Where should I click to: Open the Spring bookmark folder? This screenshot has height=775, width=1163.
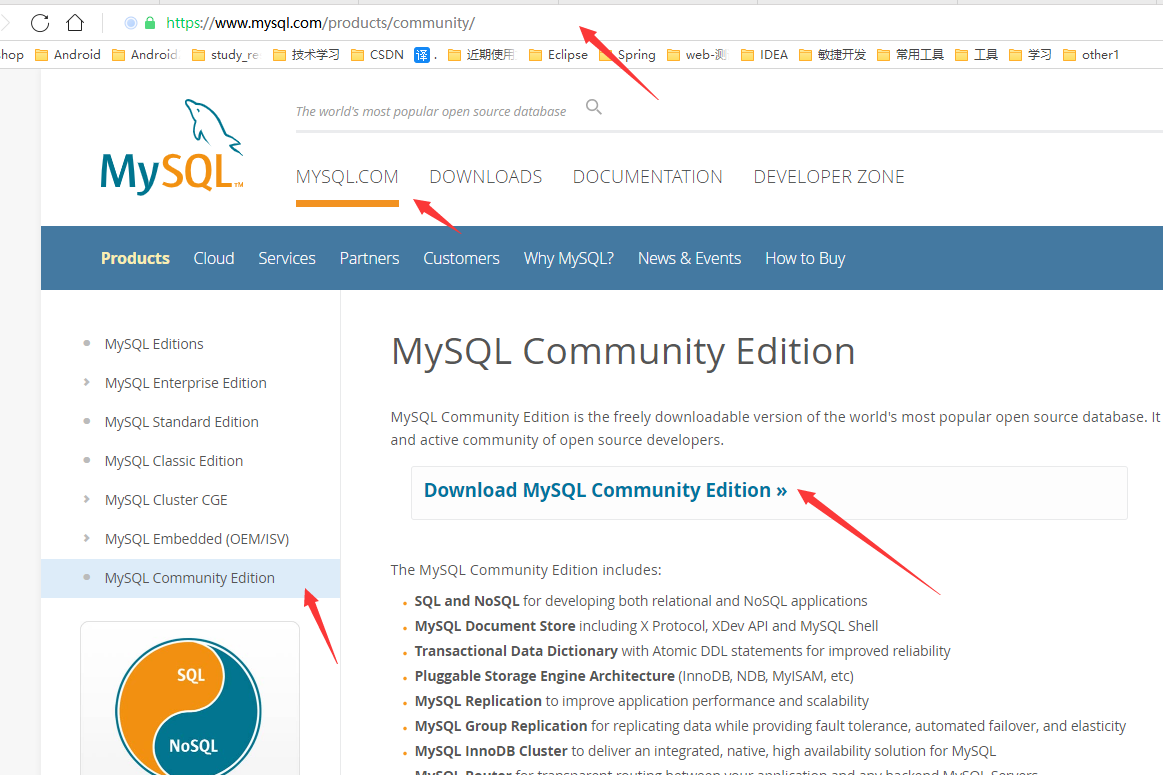pyautogui.click(x=627, y=55)
